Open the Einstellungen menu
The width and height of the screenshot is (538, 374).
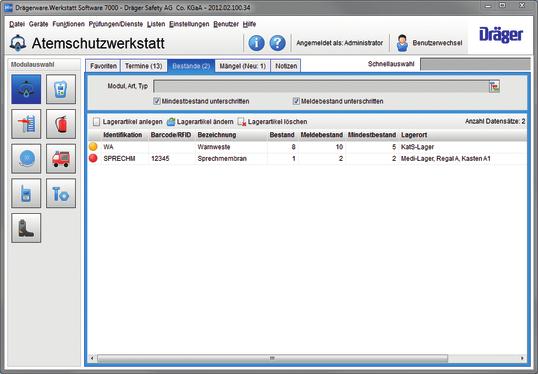coord(189,24)
